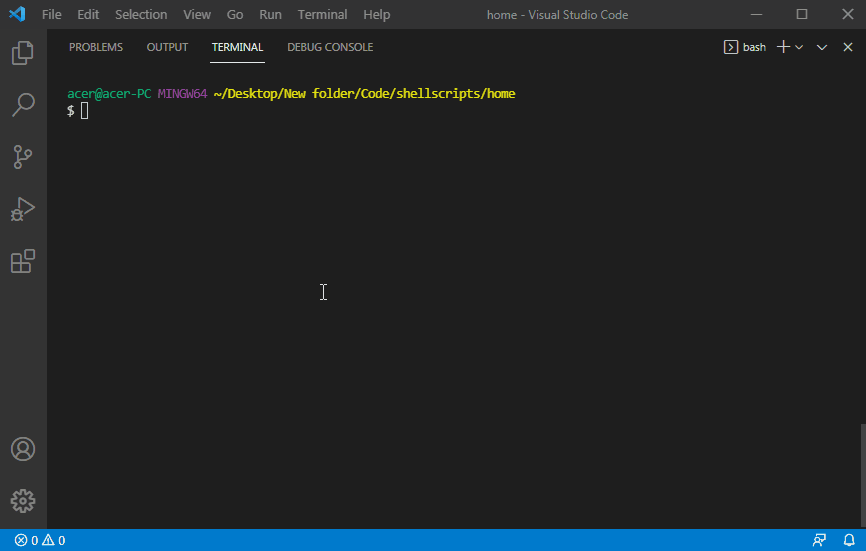Click the acer@acer-PC prompt text

point(109,93)
